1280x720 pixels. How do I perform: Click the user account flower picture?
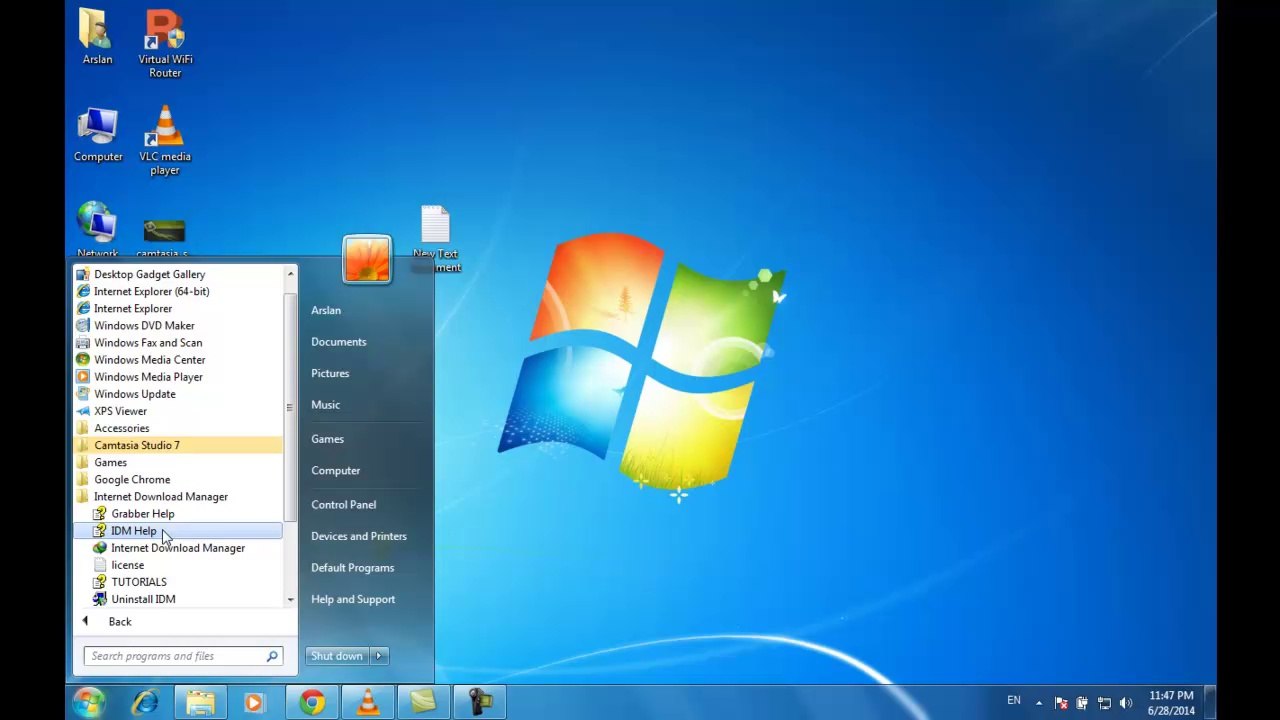367,259
